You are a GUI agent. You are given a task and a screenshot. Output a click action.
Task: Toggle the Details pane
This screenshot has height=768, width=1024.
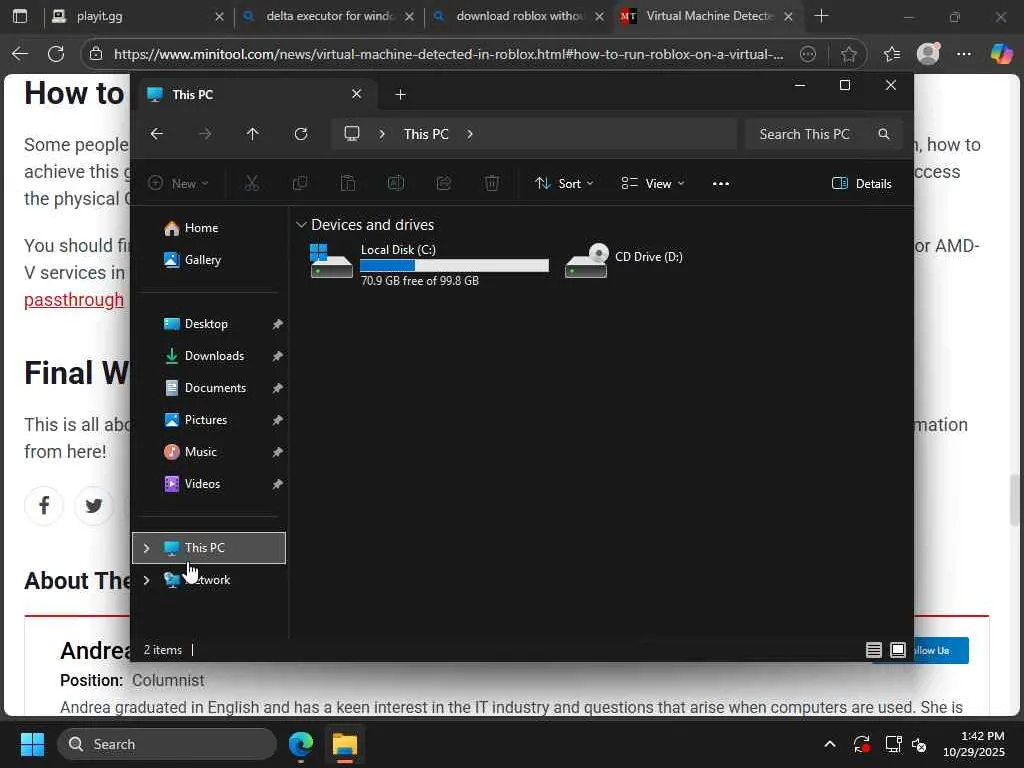coord(861,184)
